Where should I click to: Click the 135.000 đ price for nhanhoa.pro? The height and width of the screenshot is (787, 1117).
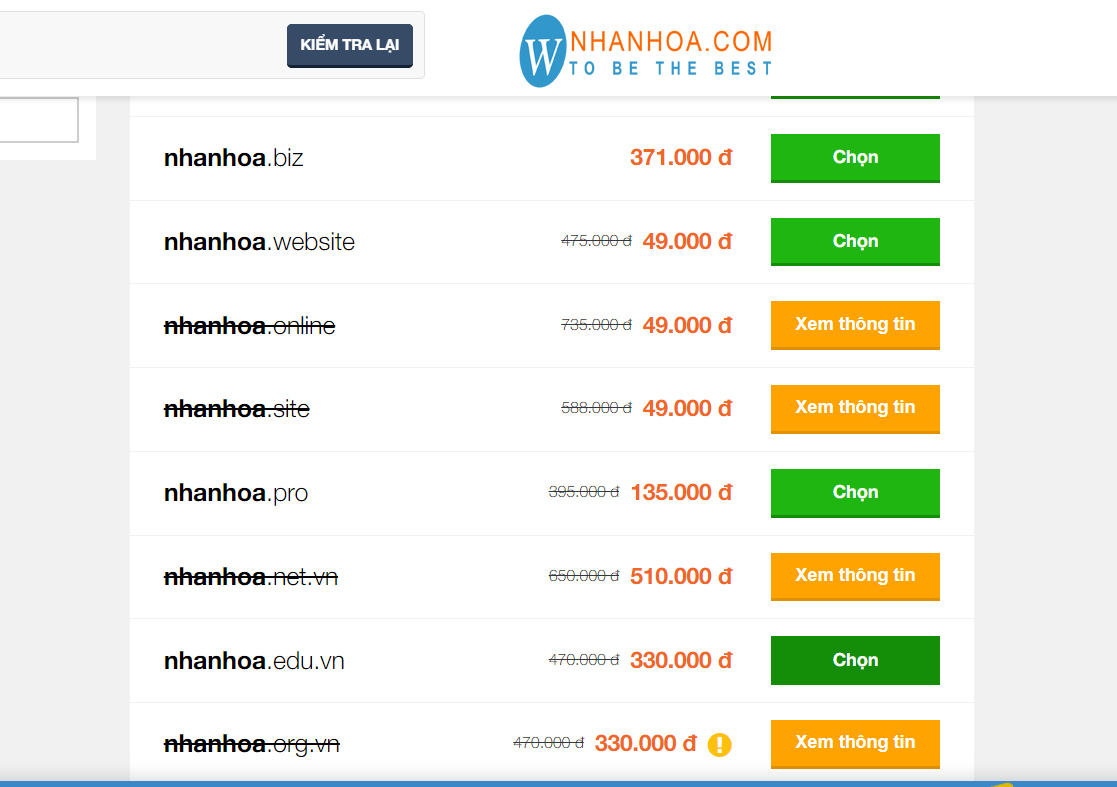pos(681,492)
